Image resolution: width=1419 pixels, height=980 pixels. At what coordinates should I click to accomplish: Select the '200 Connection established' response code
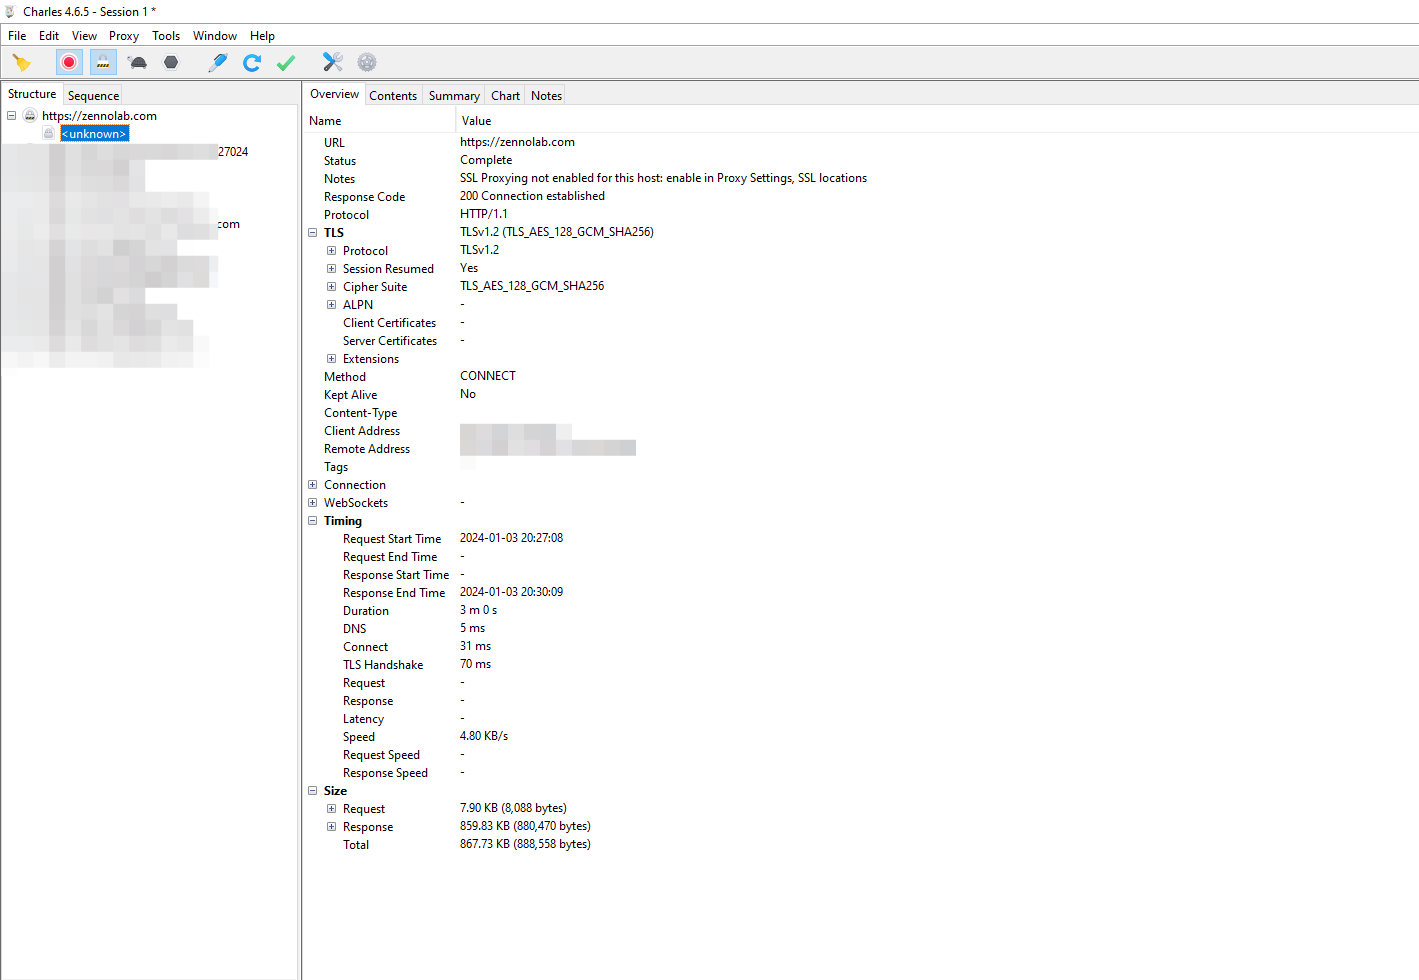coord(532,196)
